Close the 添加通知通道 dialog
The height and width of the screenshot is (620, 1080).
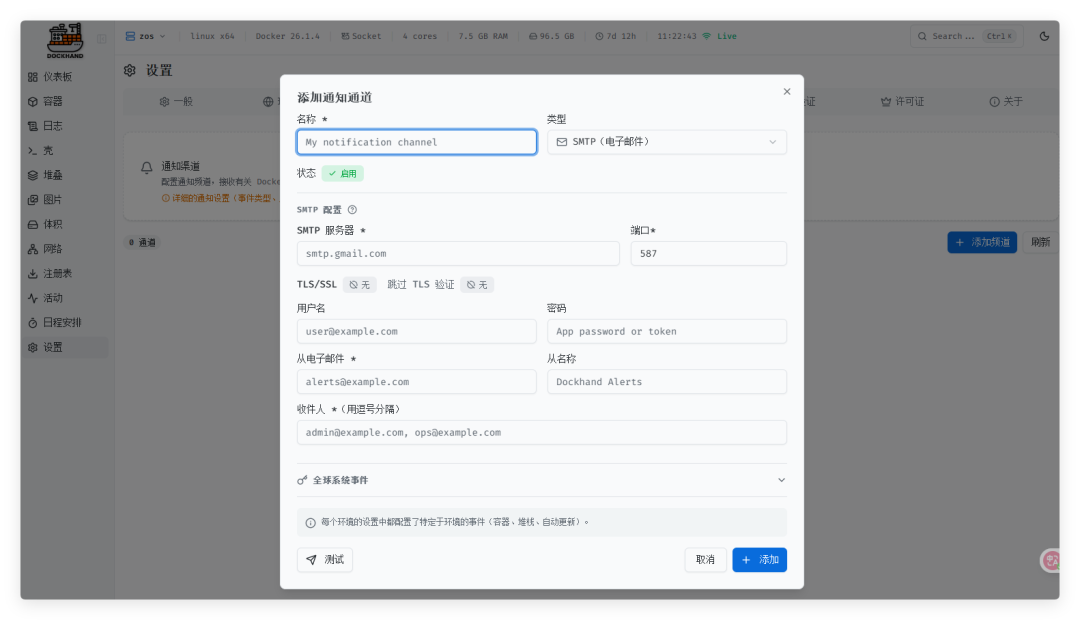[787, 92]
